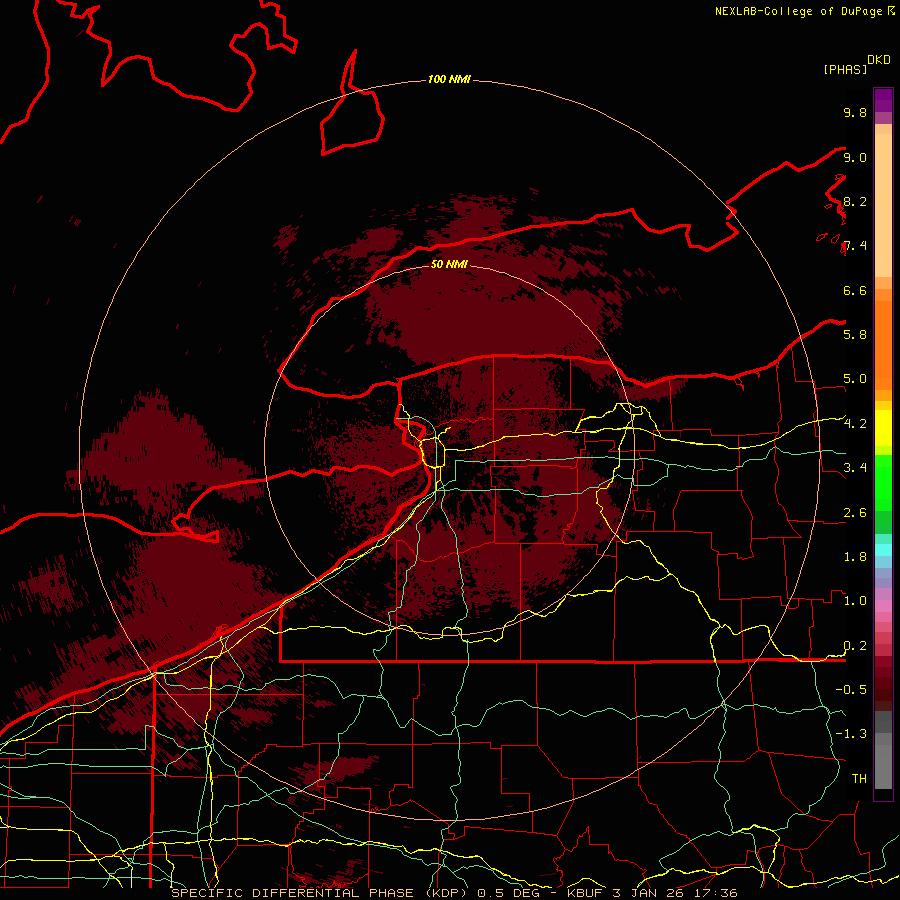Click the 0.2 scale value

click(x=855, y=646)
